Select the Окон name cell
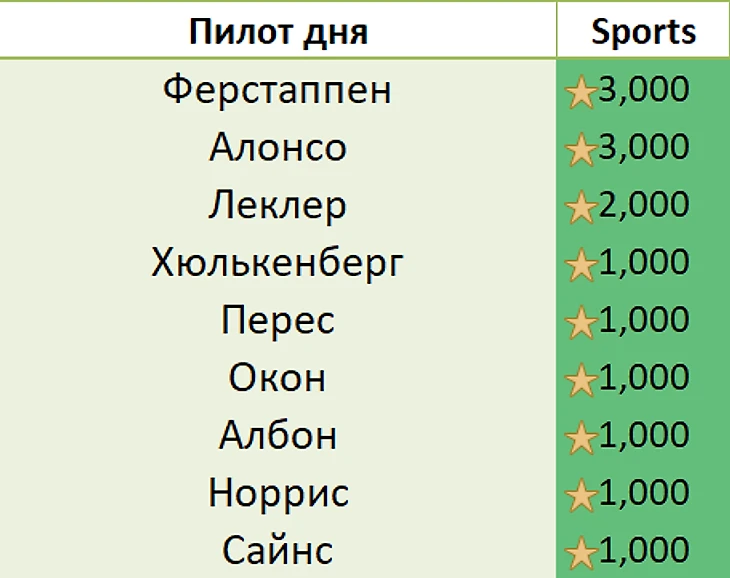730x578 pixels. 278,379
